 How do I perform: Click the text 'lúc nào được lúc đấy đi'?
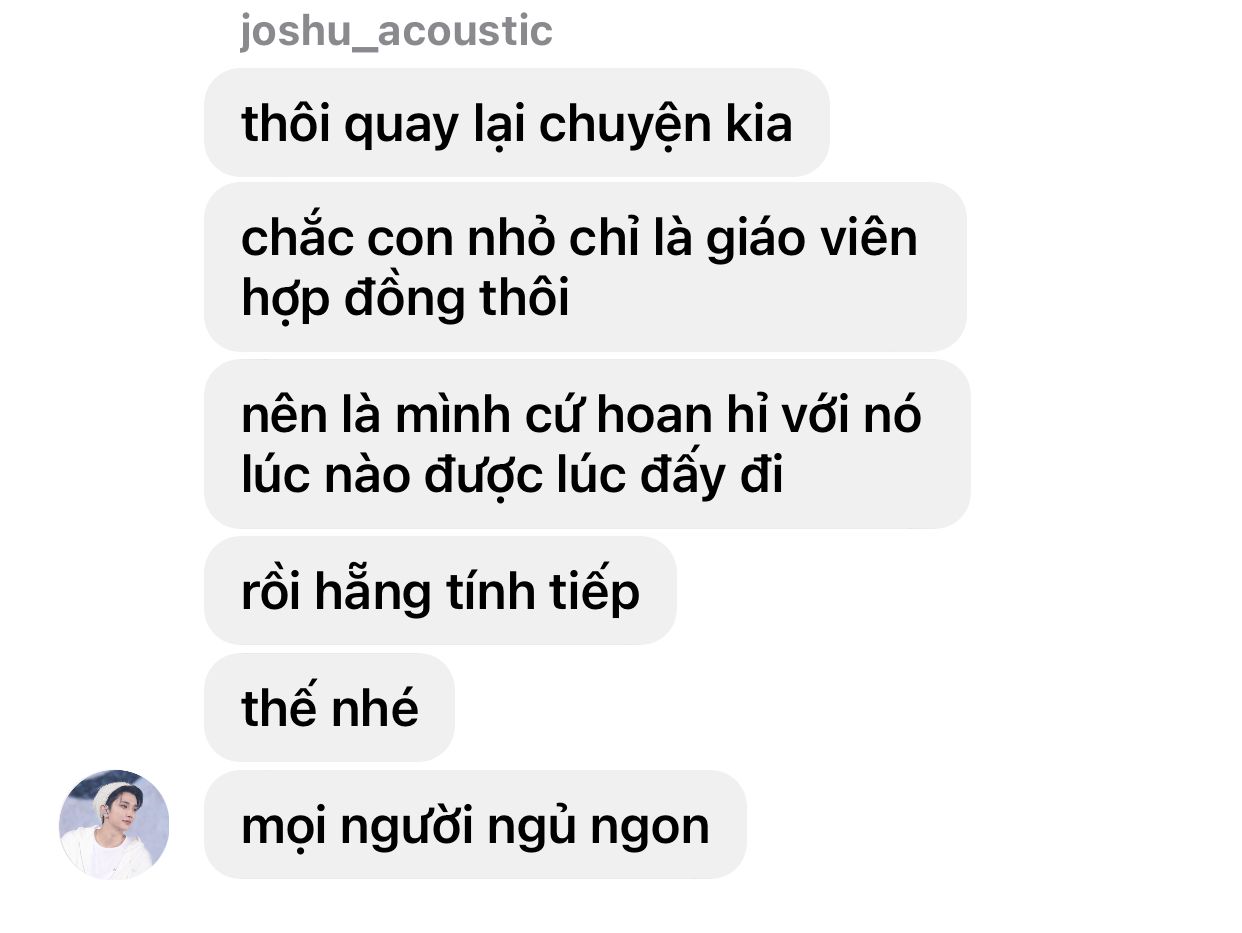pos(512,475)
